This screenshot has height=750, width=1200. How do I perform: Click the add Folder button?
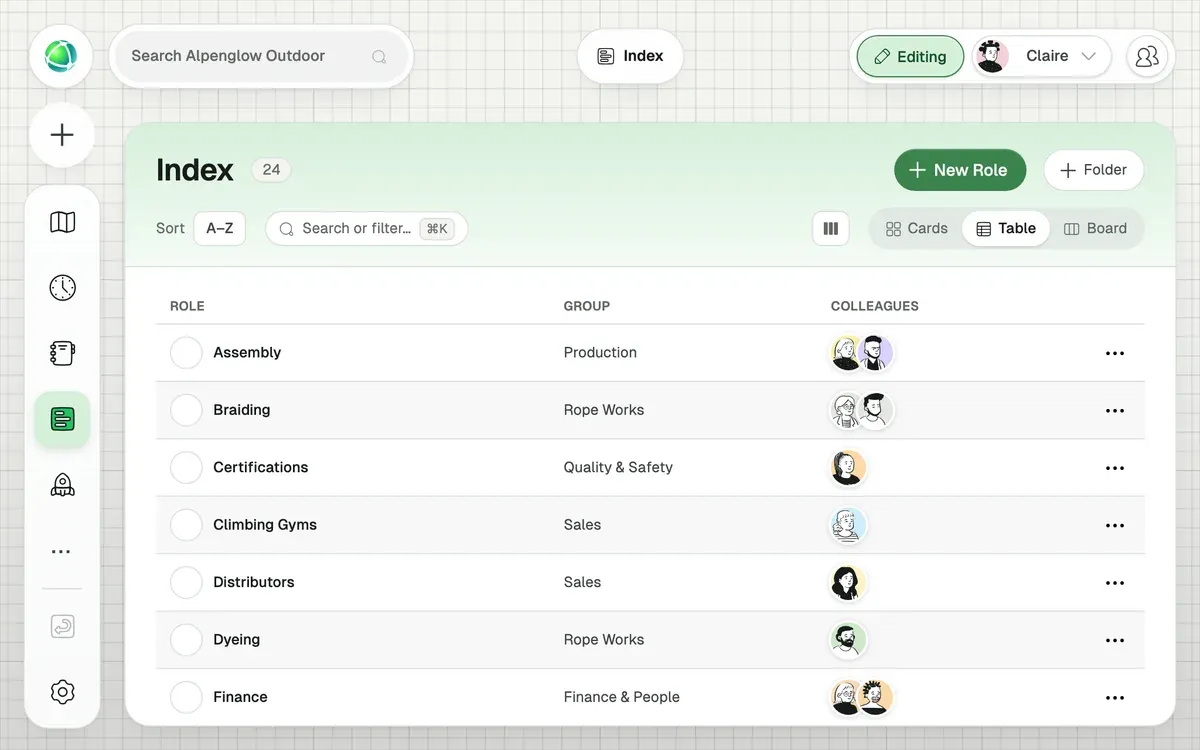pyautogui.click(x=1093, y=170)
